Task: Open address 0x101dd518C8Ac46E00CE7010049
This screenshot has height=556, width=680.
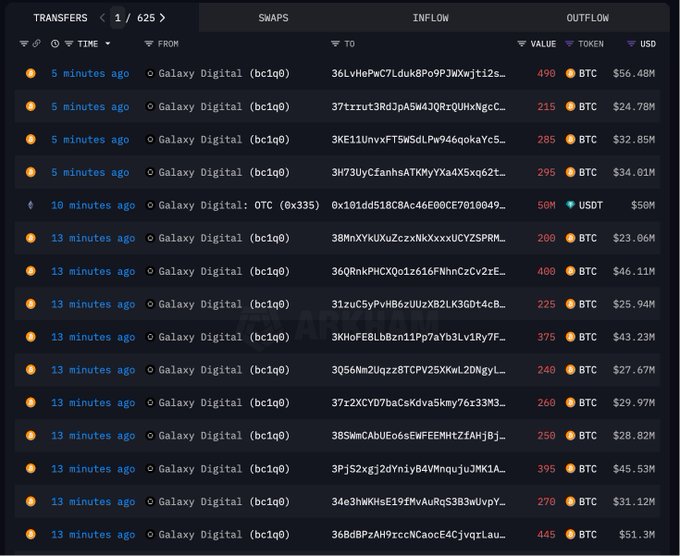Action: click(x=418, y=205)
